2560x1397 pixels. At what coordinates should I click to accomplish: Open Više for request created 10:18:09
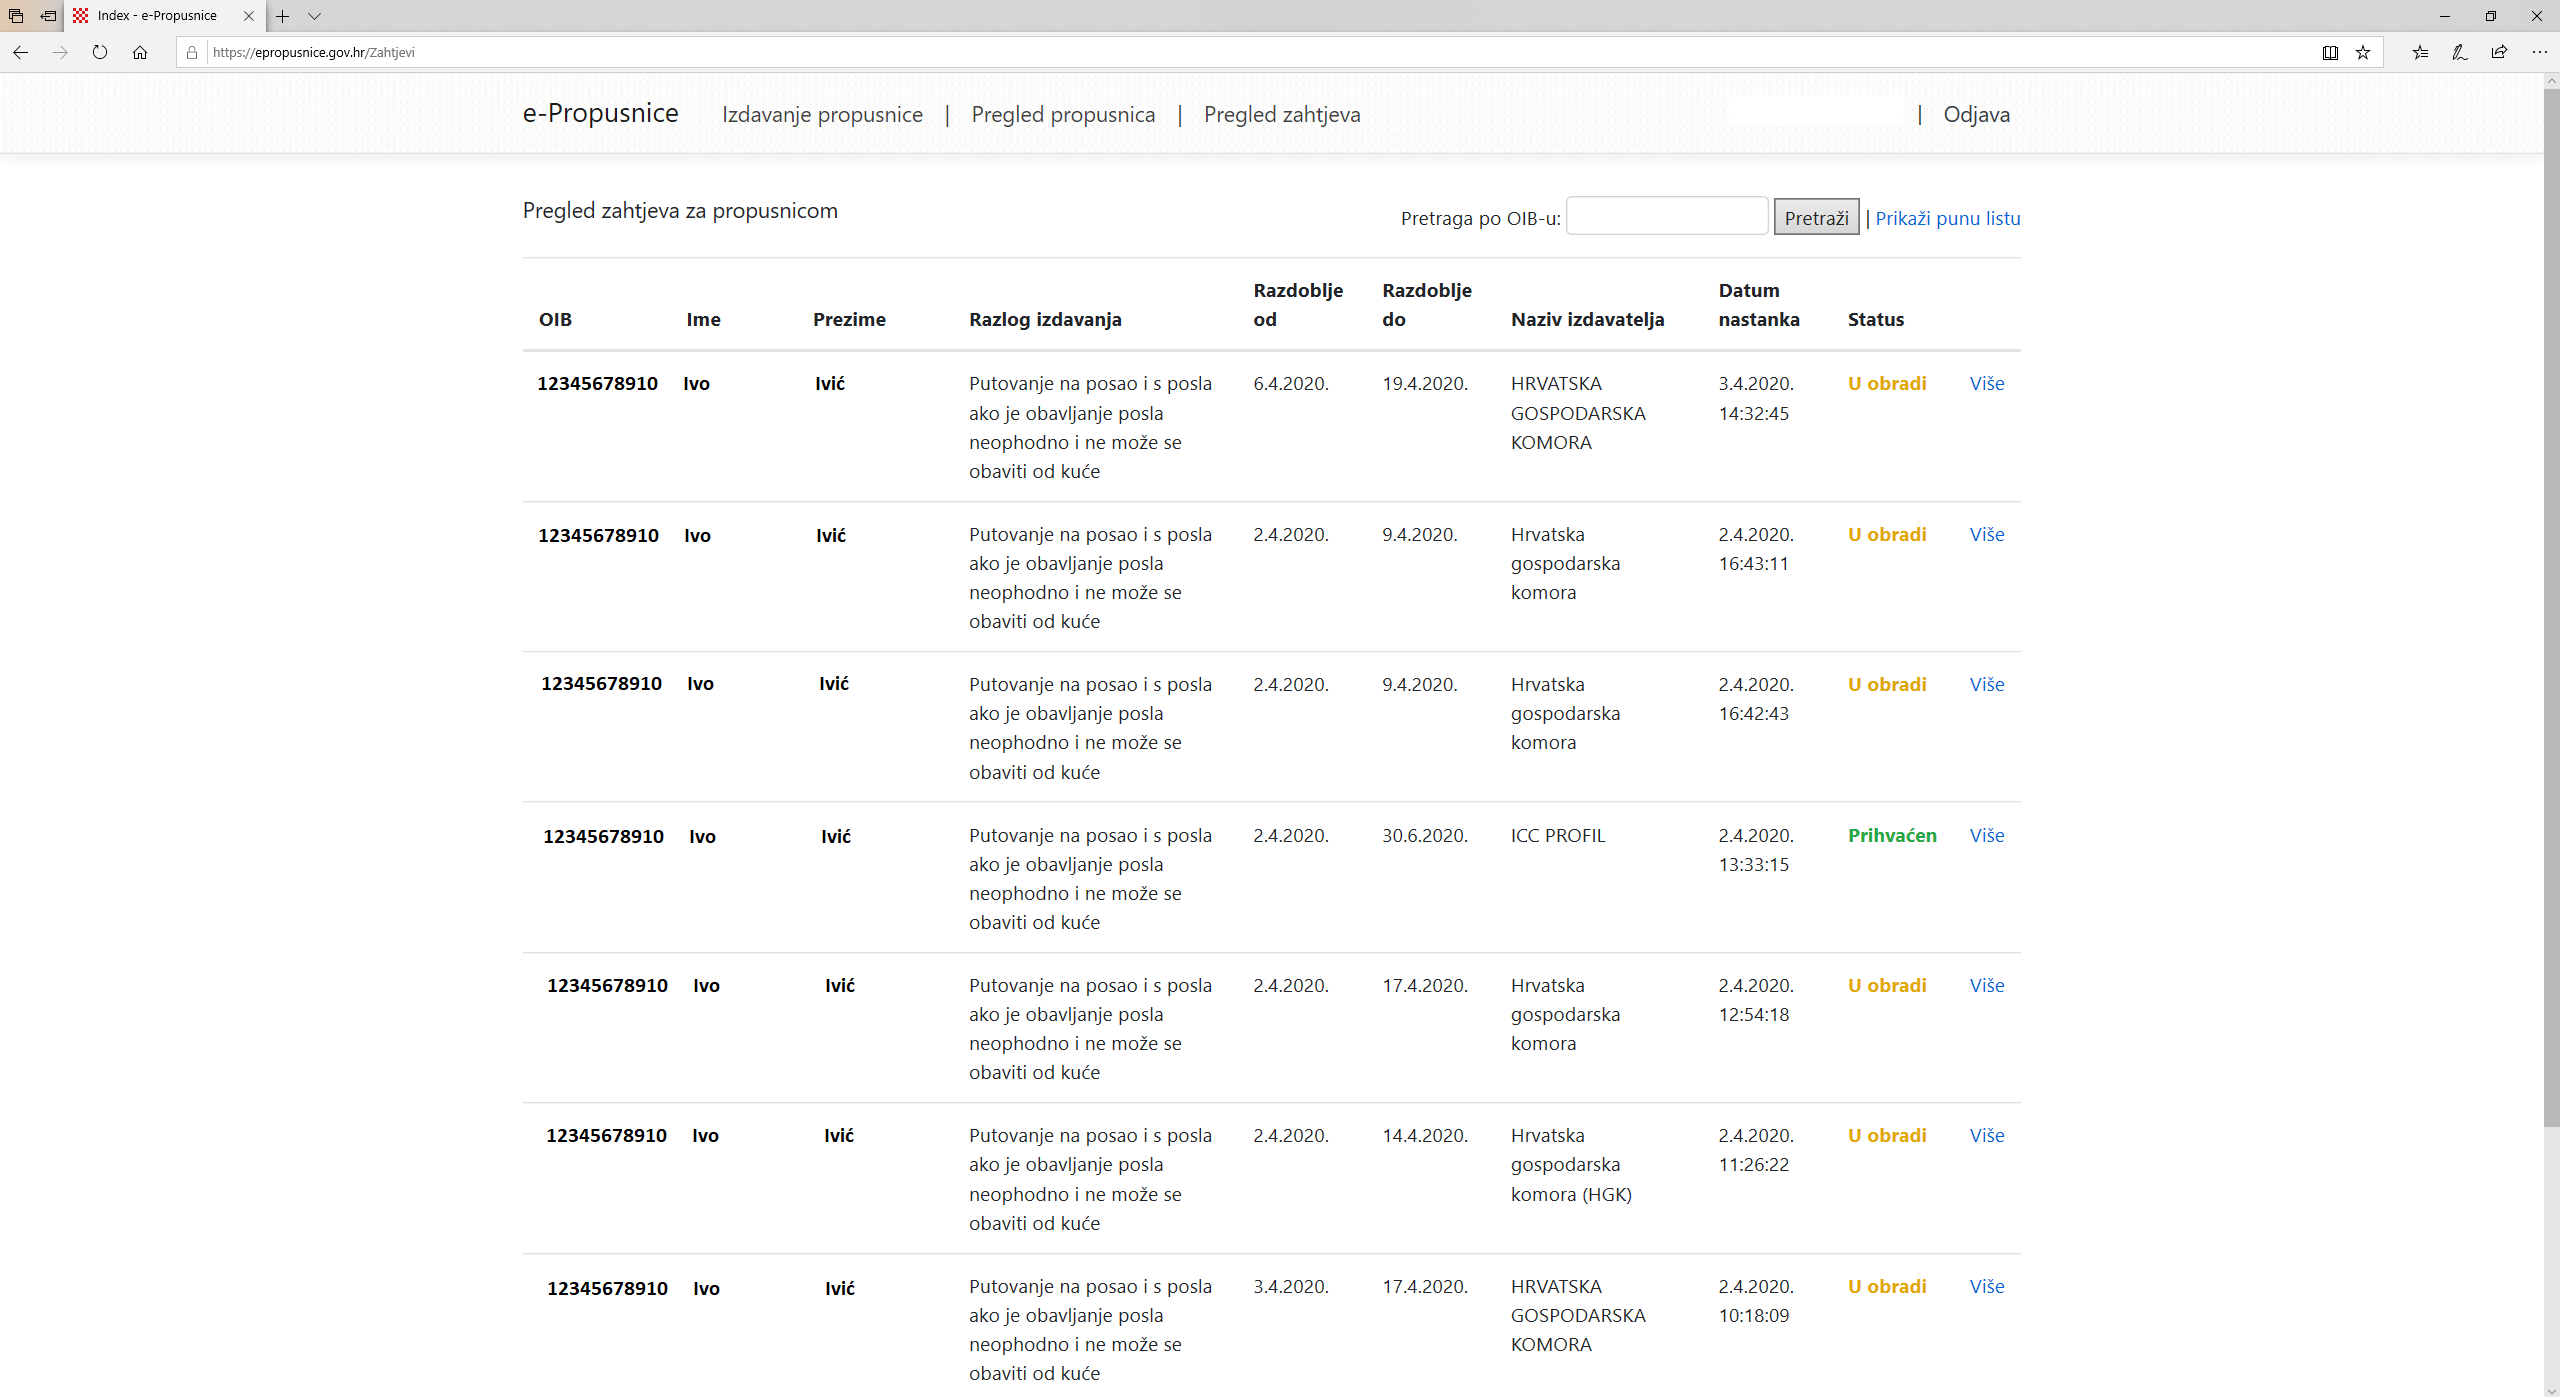click(1986, 1287)
